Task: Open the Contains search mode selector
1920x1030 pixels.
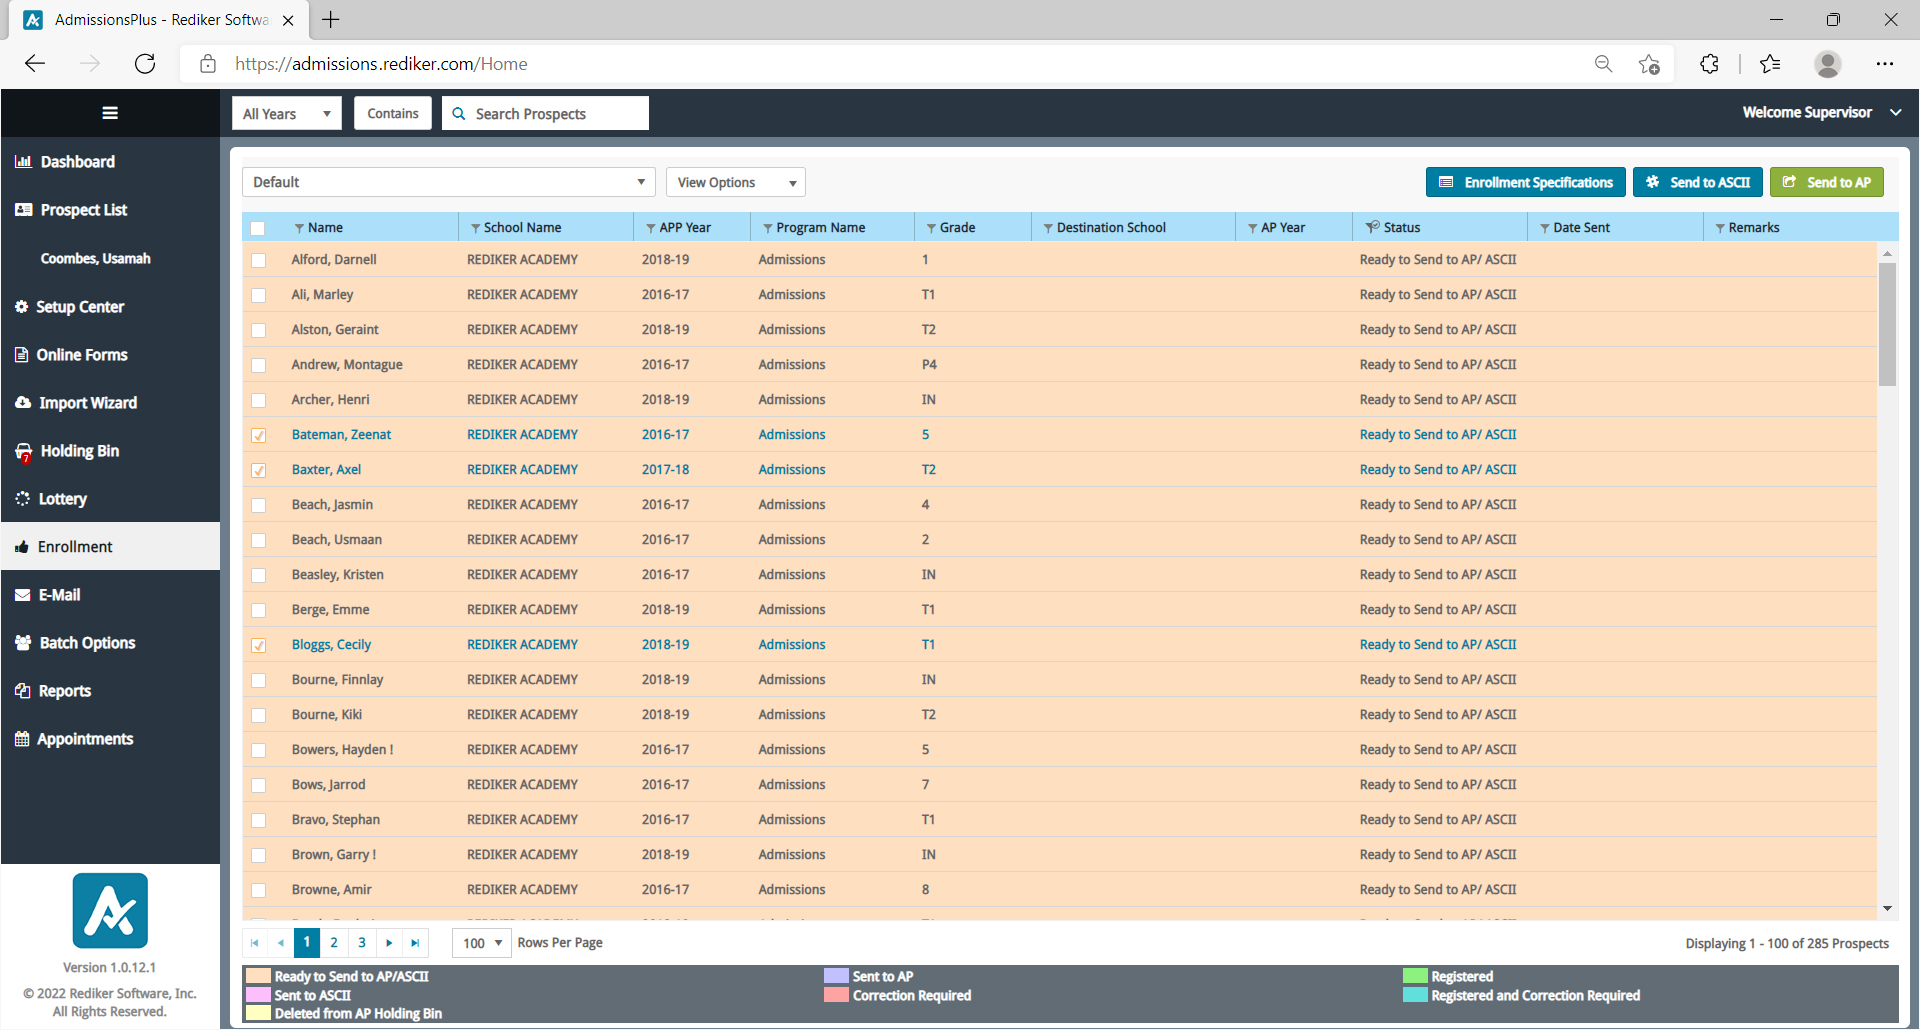Action: 393,113
